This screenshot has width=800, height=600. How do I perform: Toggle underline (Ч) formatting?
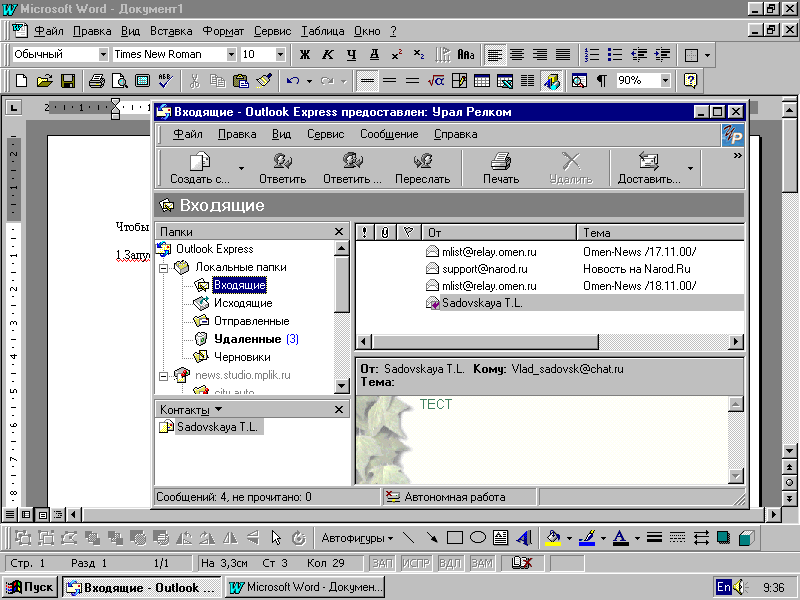click(351, 54)
